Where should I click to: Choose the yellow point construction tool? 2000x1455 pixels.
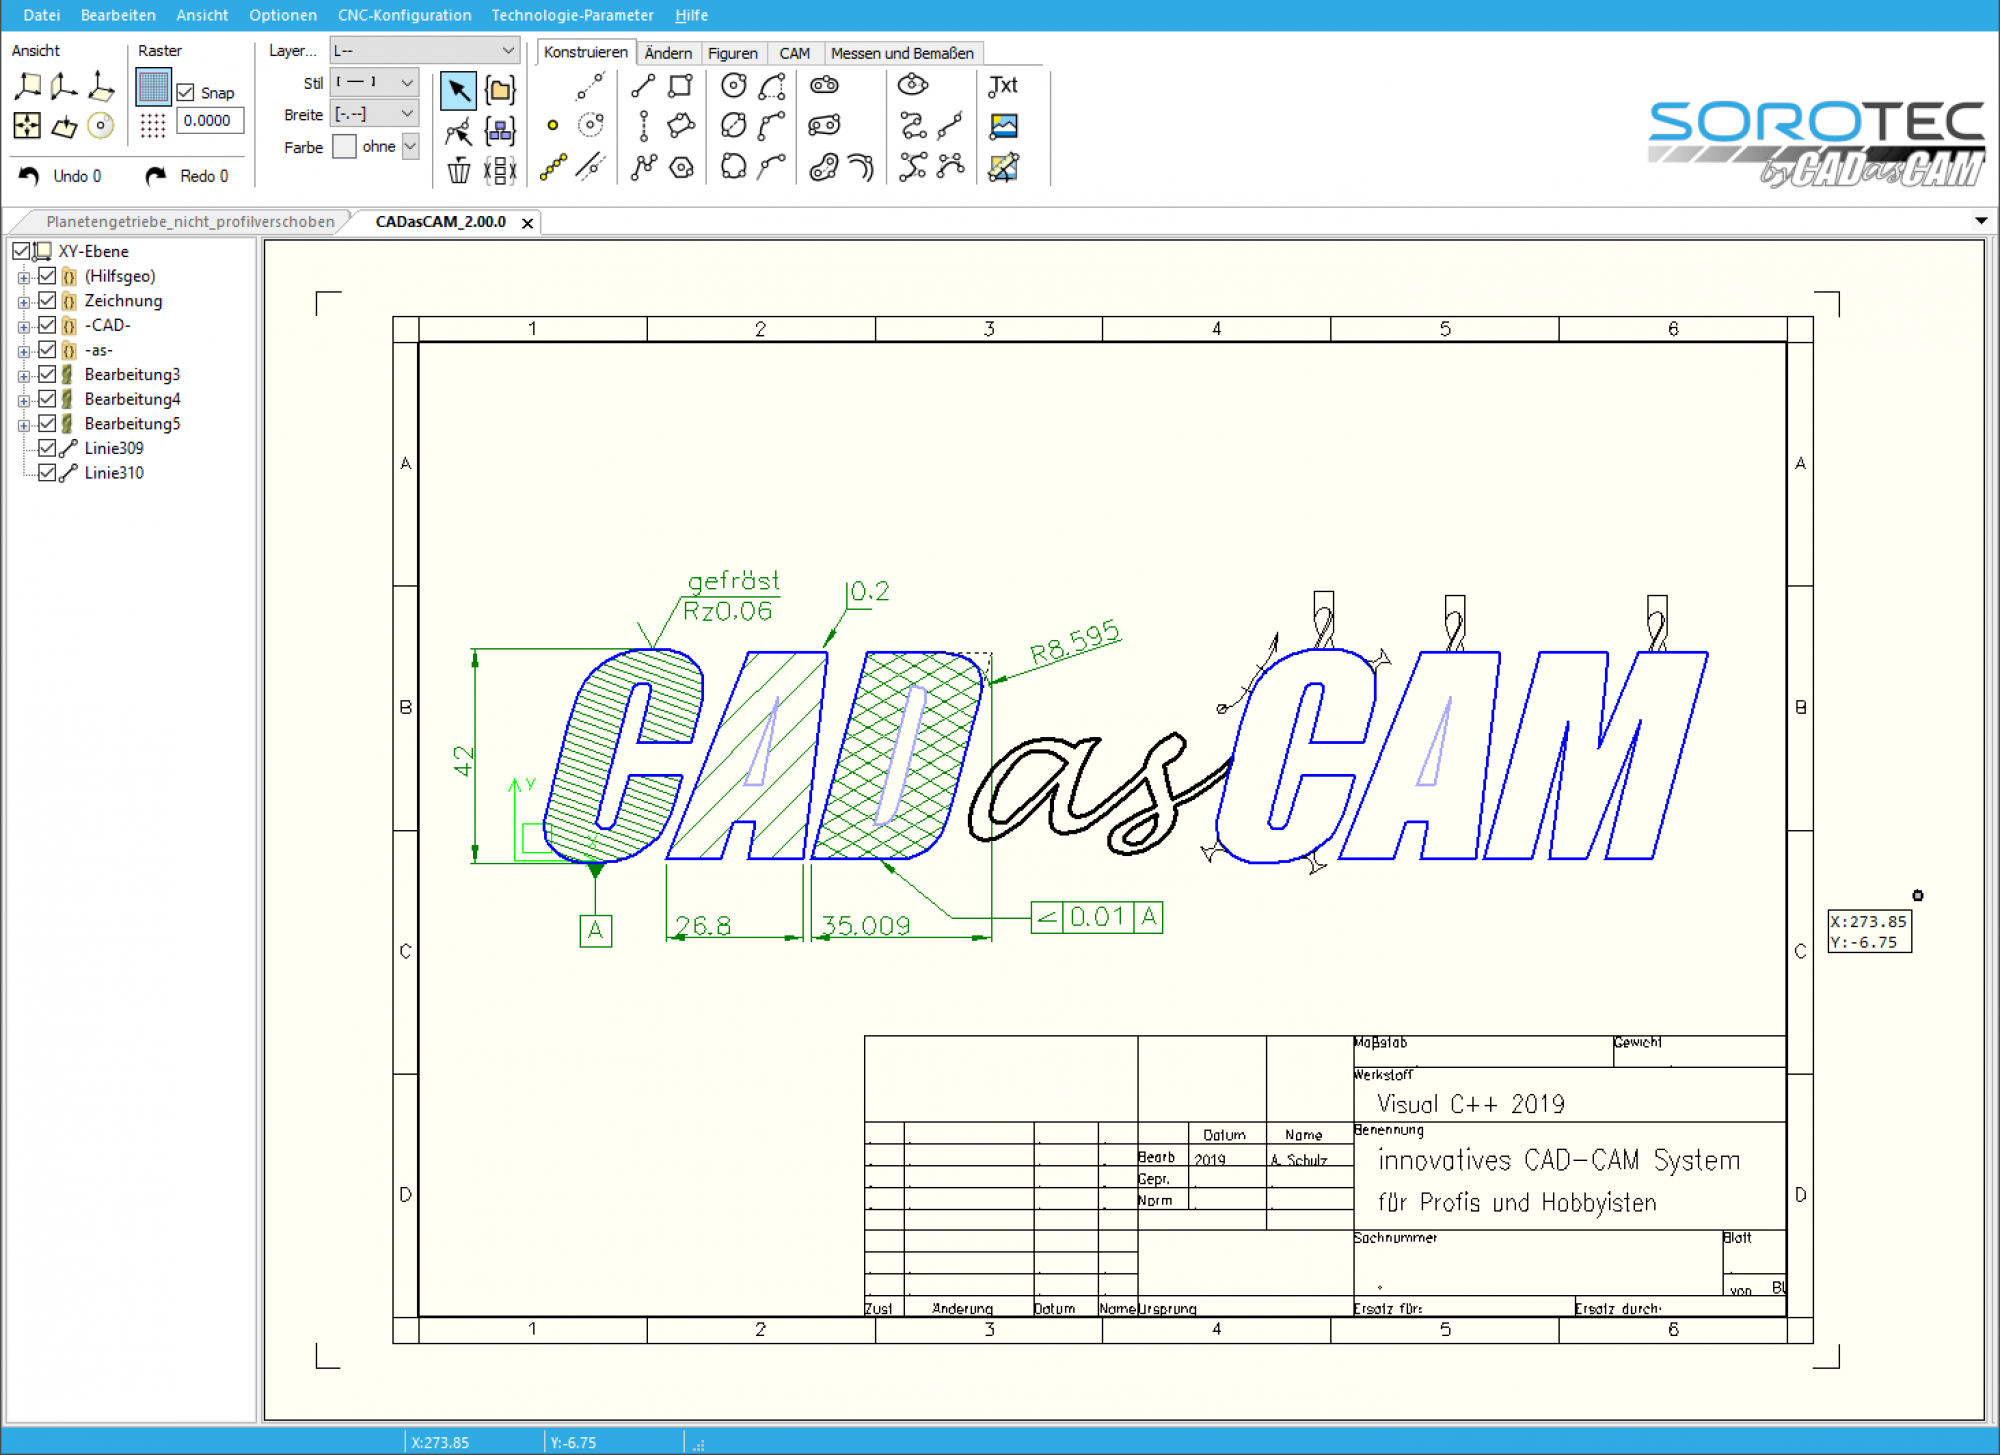[x=552, y=125]
